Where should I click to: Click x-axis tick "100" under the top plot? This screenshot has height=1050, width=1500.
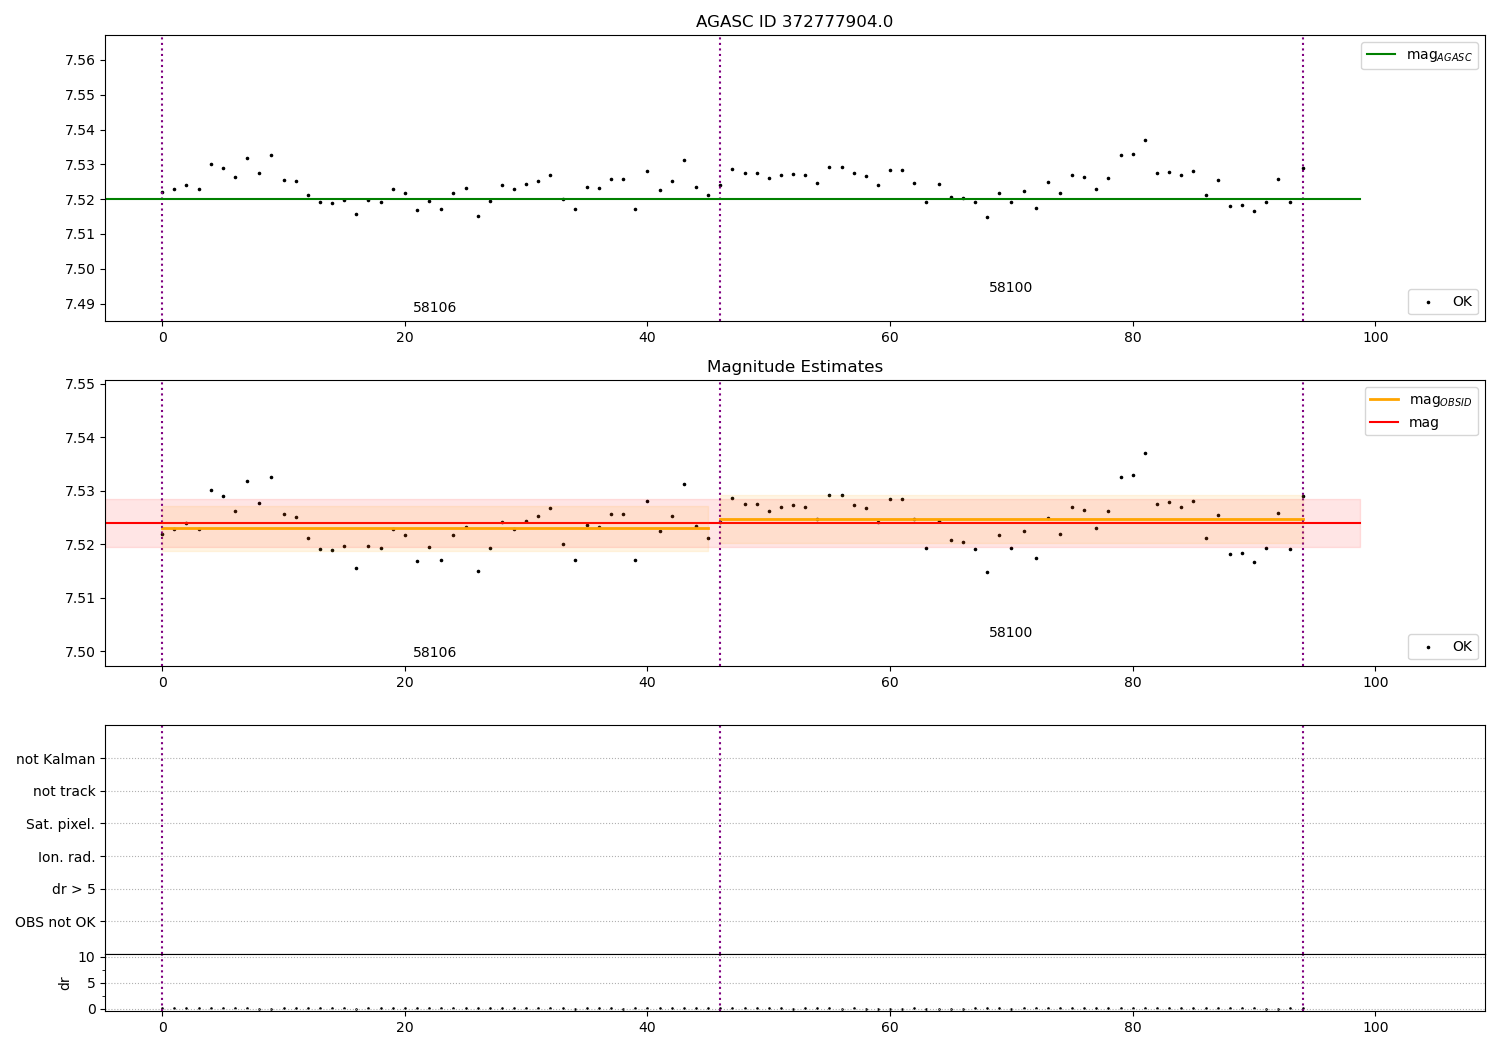tap(1375, 337)
